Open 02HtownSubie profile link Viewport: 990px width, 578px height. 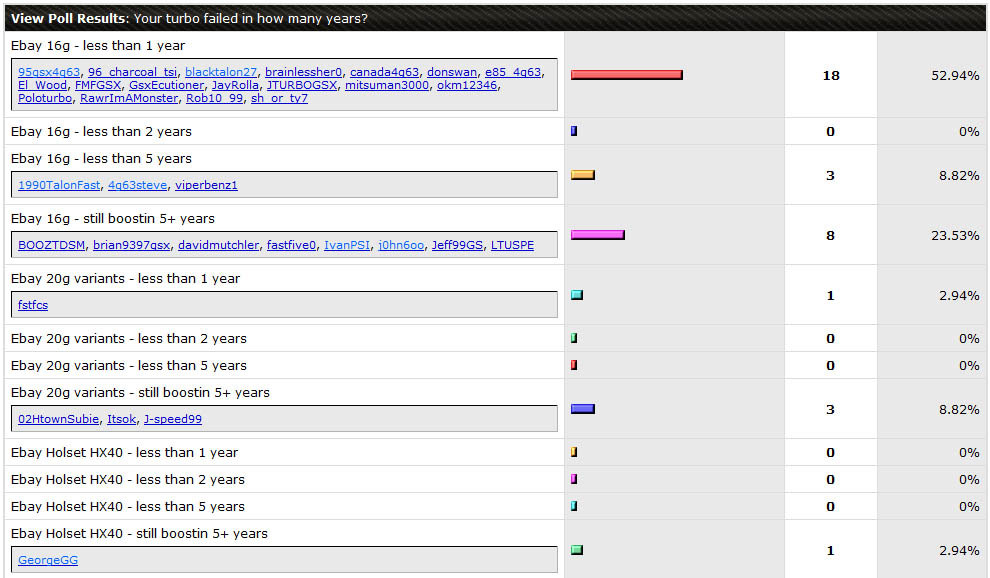point(59,419)
